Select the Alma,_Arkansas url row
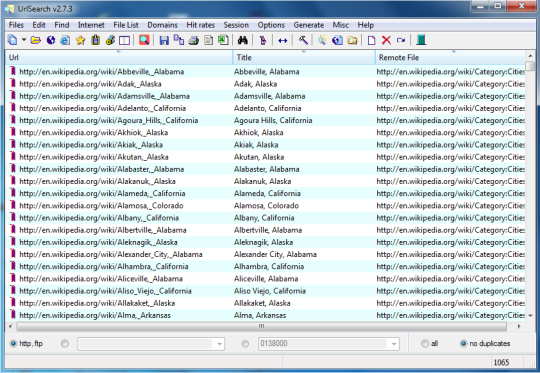 (x=95, y=315)
